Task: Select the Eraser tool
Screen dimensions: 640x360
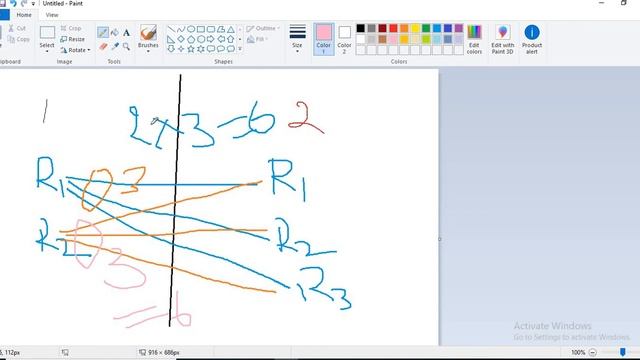Action: click(x=103, y=47)
